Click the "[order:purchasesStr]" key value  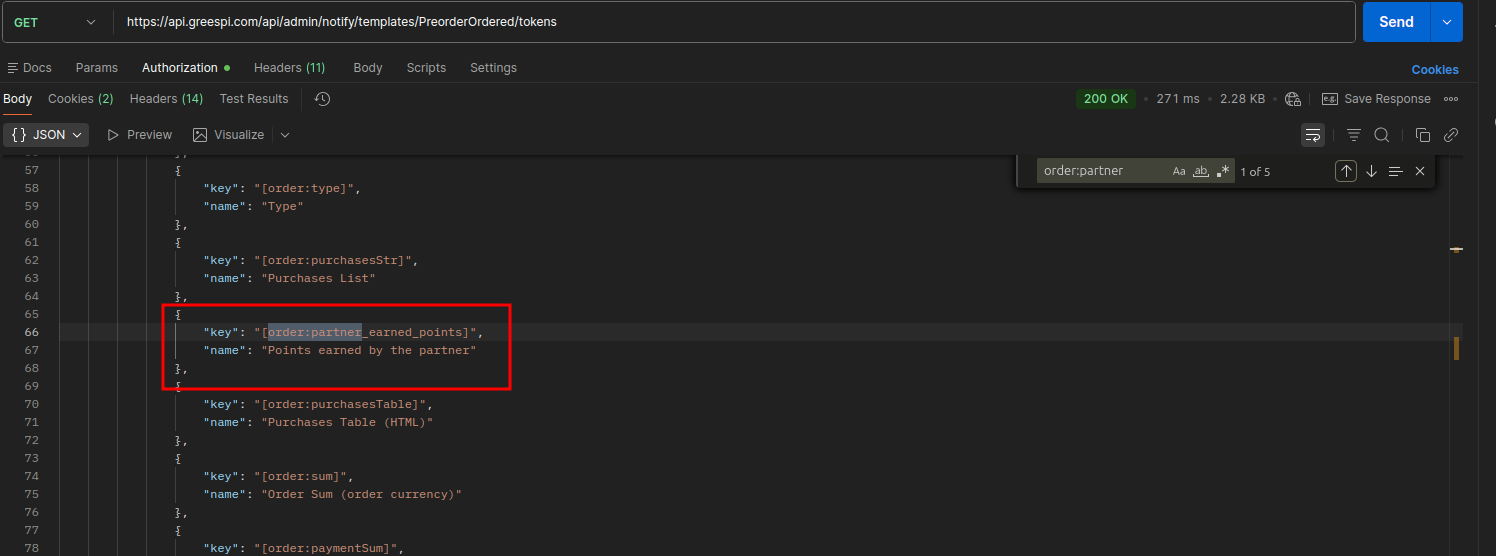(335, 260)
